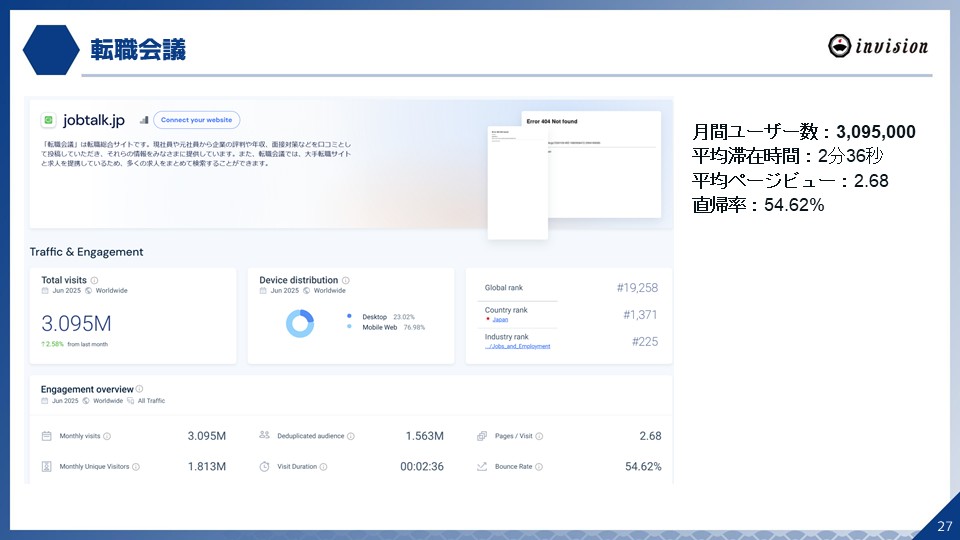Image resolution: width=960 pixels, height=540 pixels.
Task: Click the Traffic & Engagement heading
Action: (86, 252)
